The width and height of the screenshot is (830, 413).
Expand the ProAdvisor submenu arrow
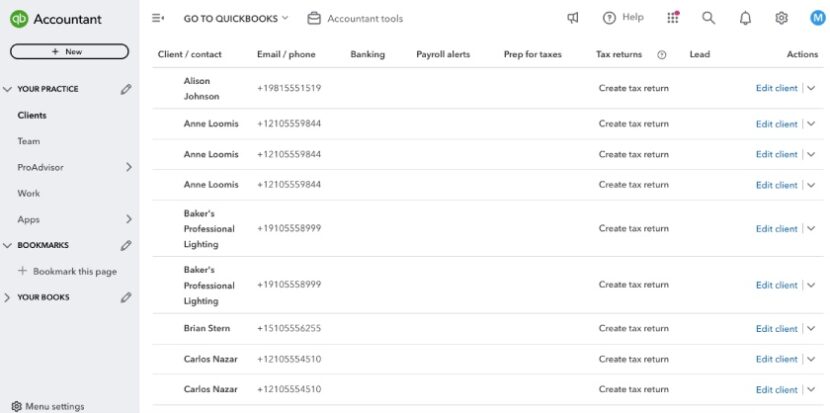click(x=128, y=167)
